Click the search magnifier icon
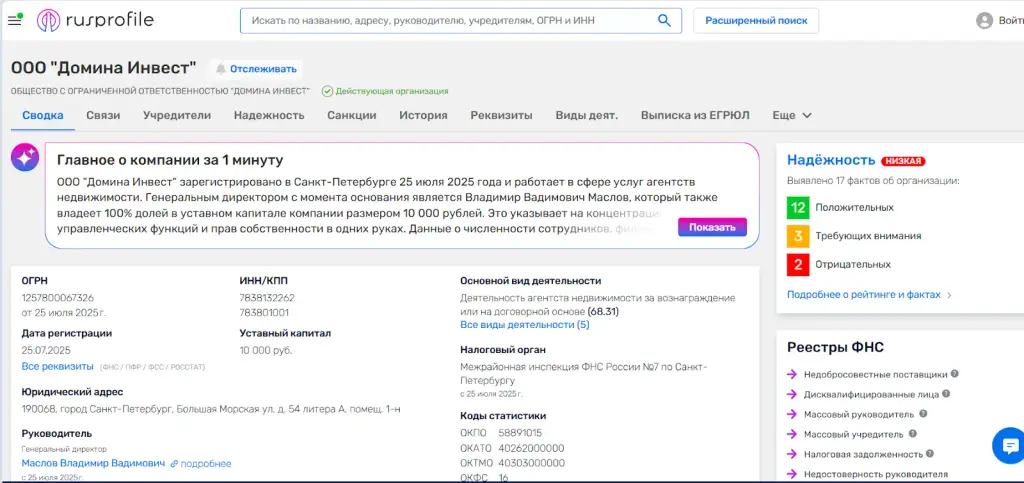 (x=664, y=20)
